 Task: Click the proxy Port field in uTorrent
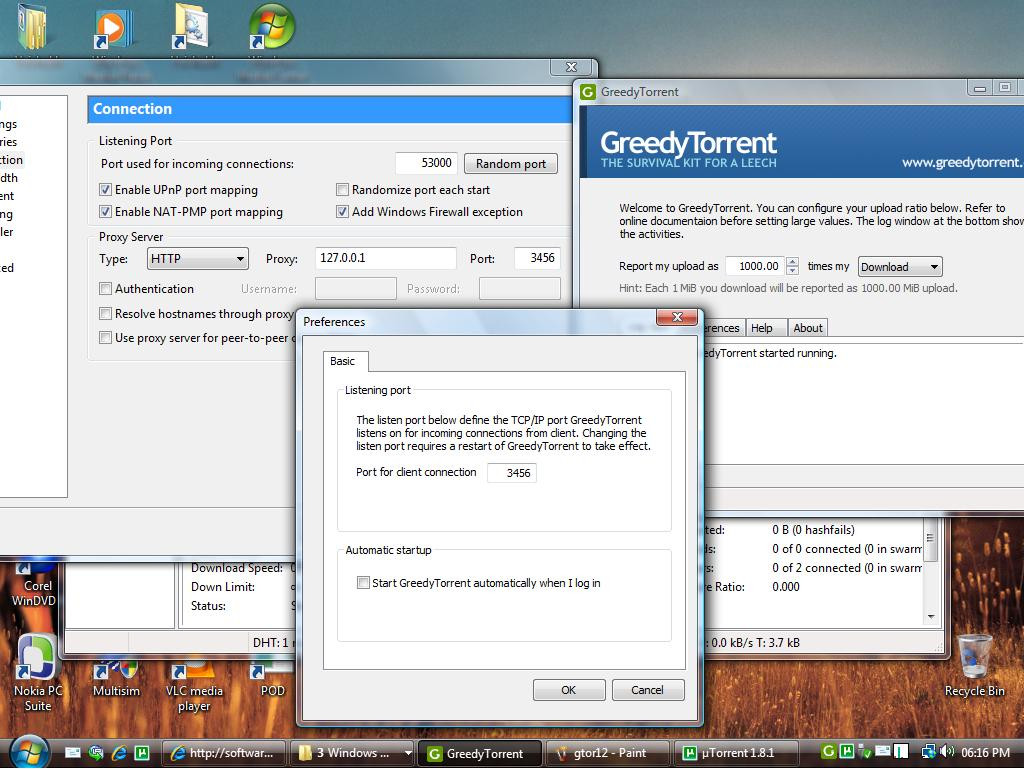[x=537, y=258]
